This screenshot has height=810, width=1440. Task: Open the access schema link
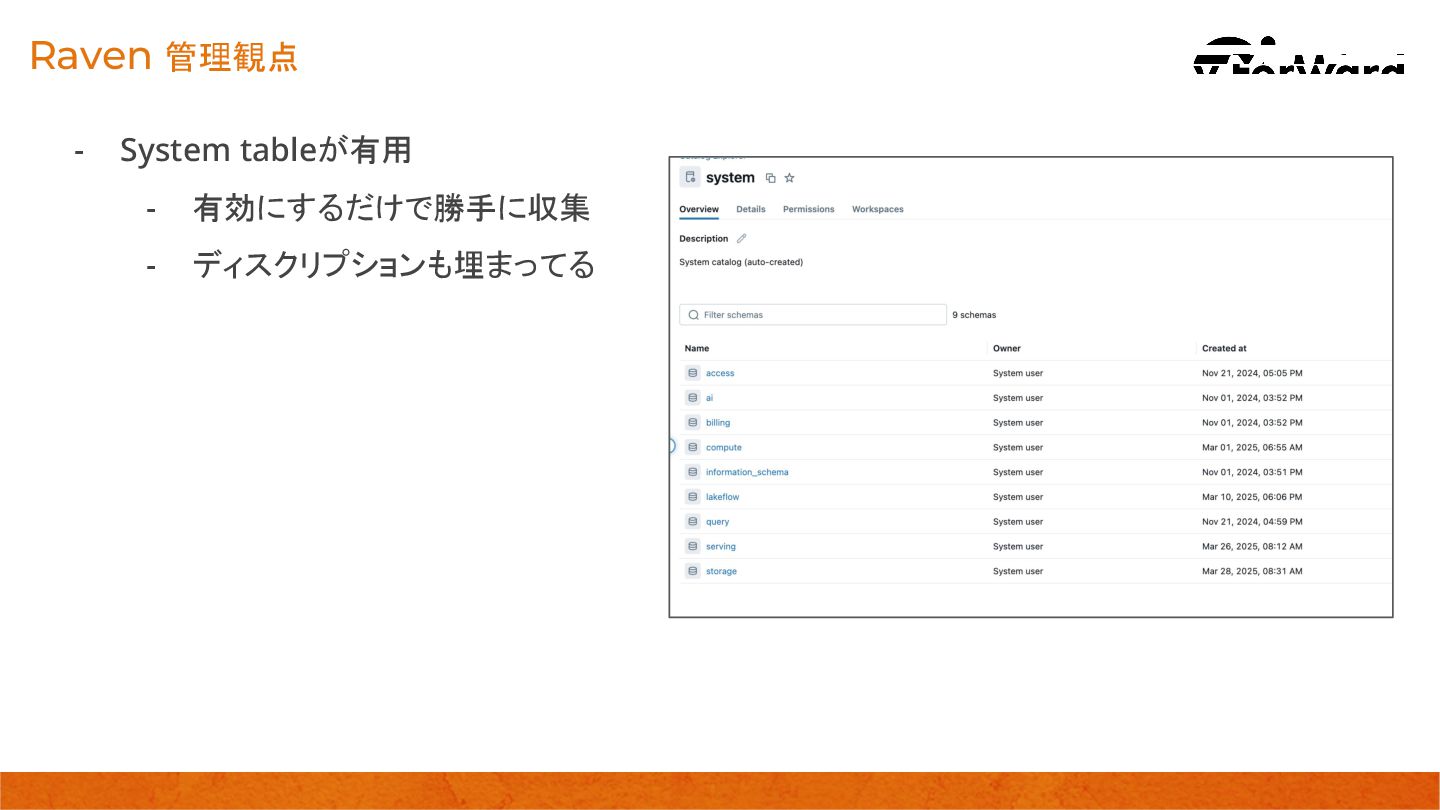[x=720, y=373]
